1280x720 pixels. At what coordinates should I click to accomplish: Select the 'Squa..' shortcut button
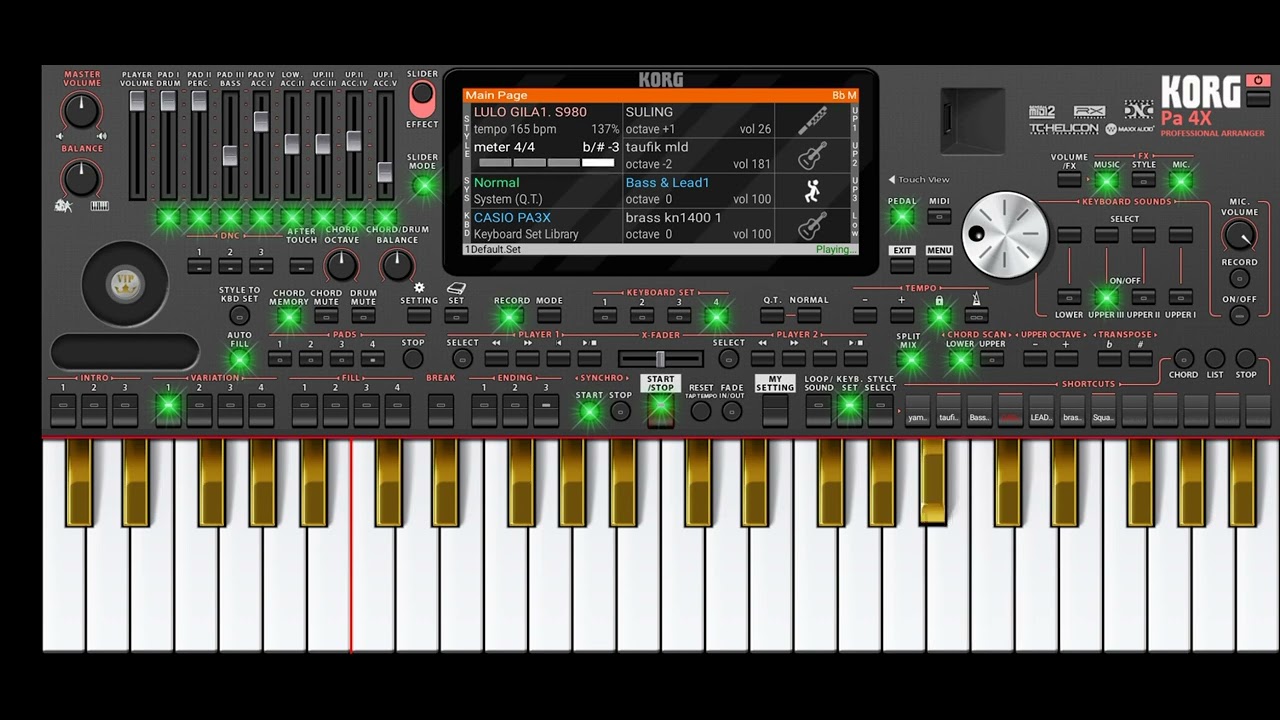(x=1103, y=411)
